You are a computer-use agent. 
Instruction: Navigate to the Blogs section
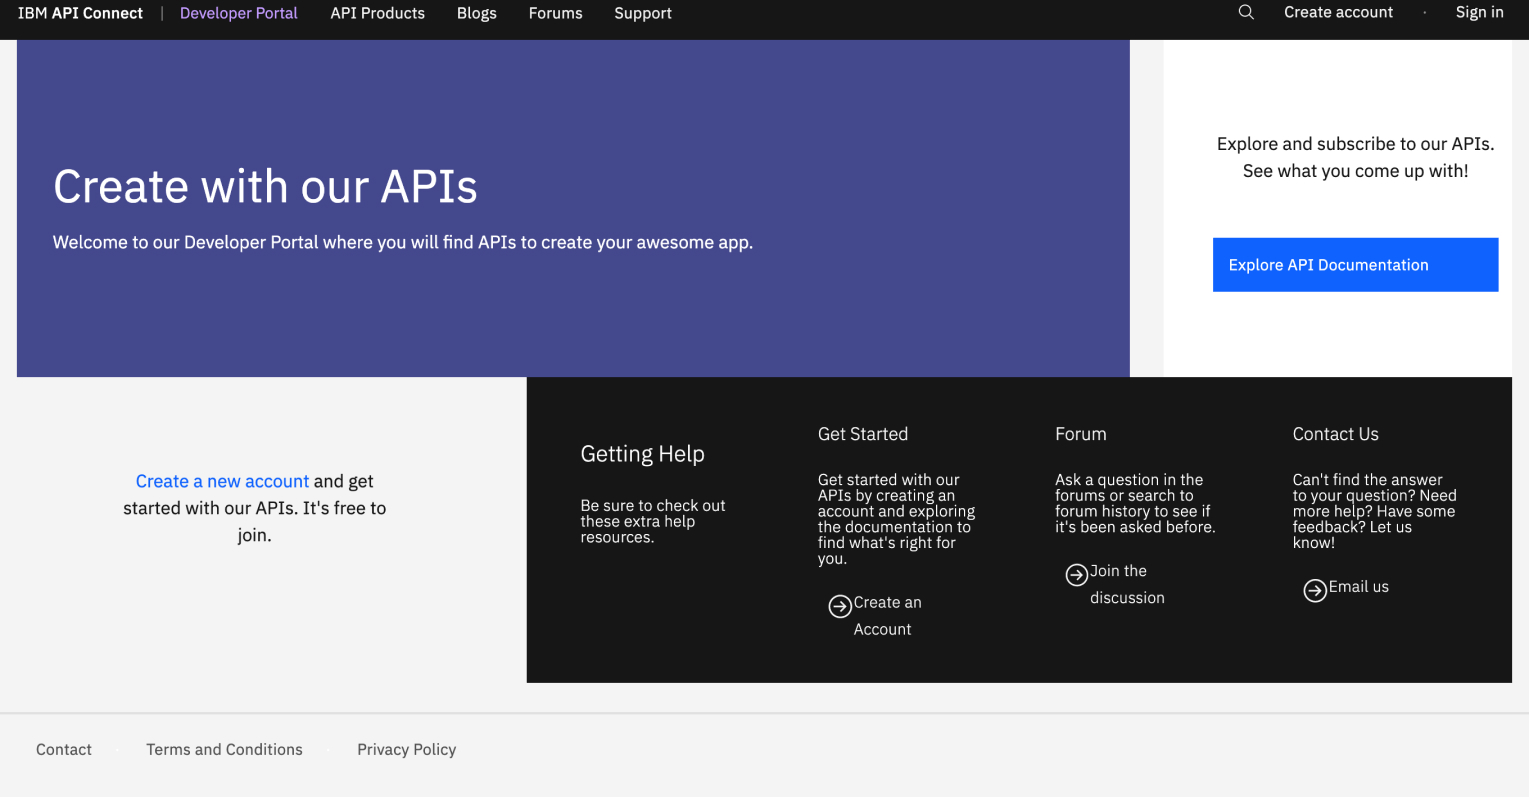pos(476,13)
